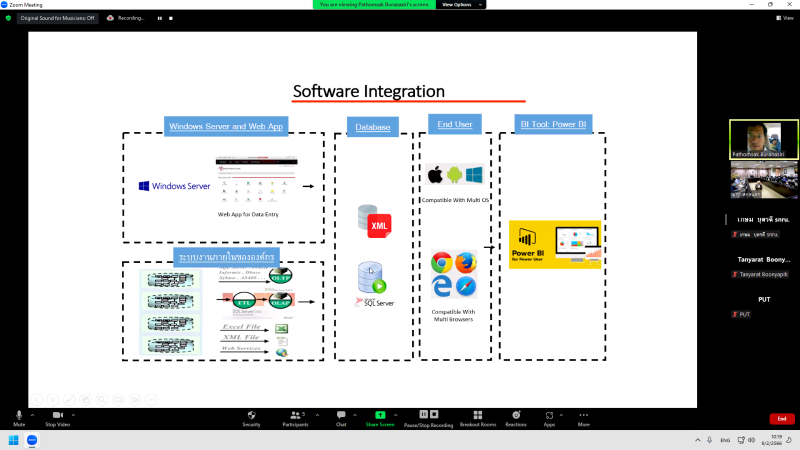This screenshot has width=800, height=450.
Task: Open the Apps panel
Action: click(549, 416)
